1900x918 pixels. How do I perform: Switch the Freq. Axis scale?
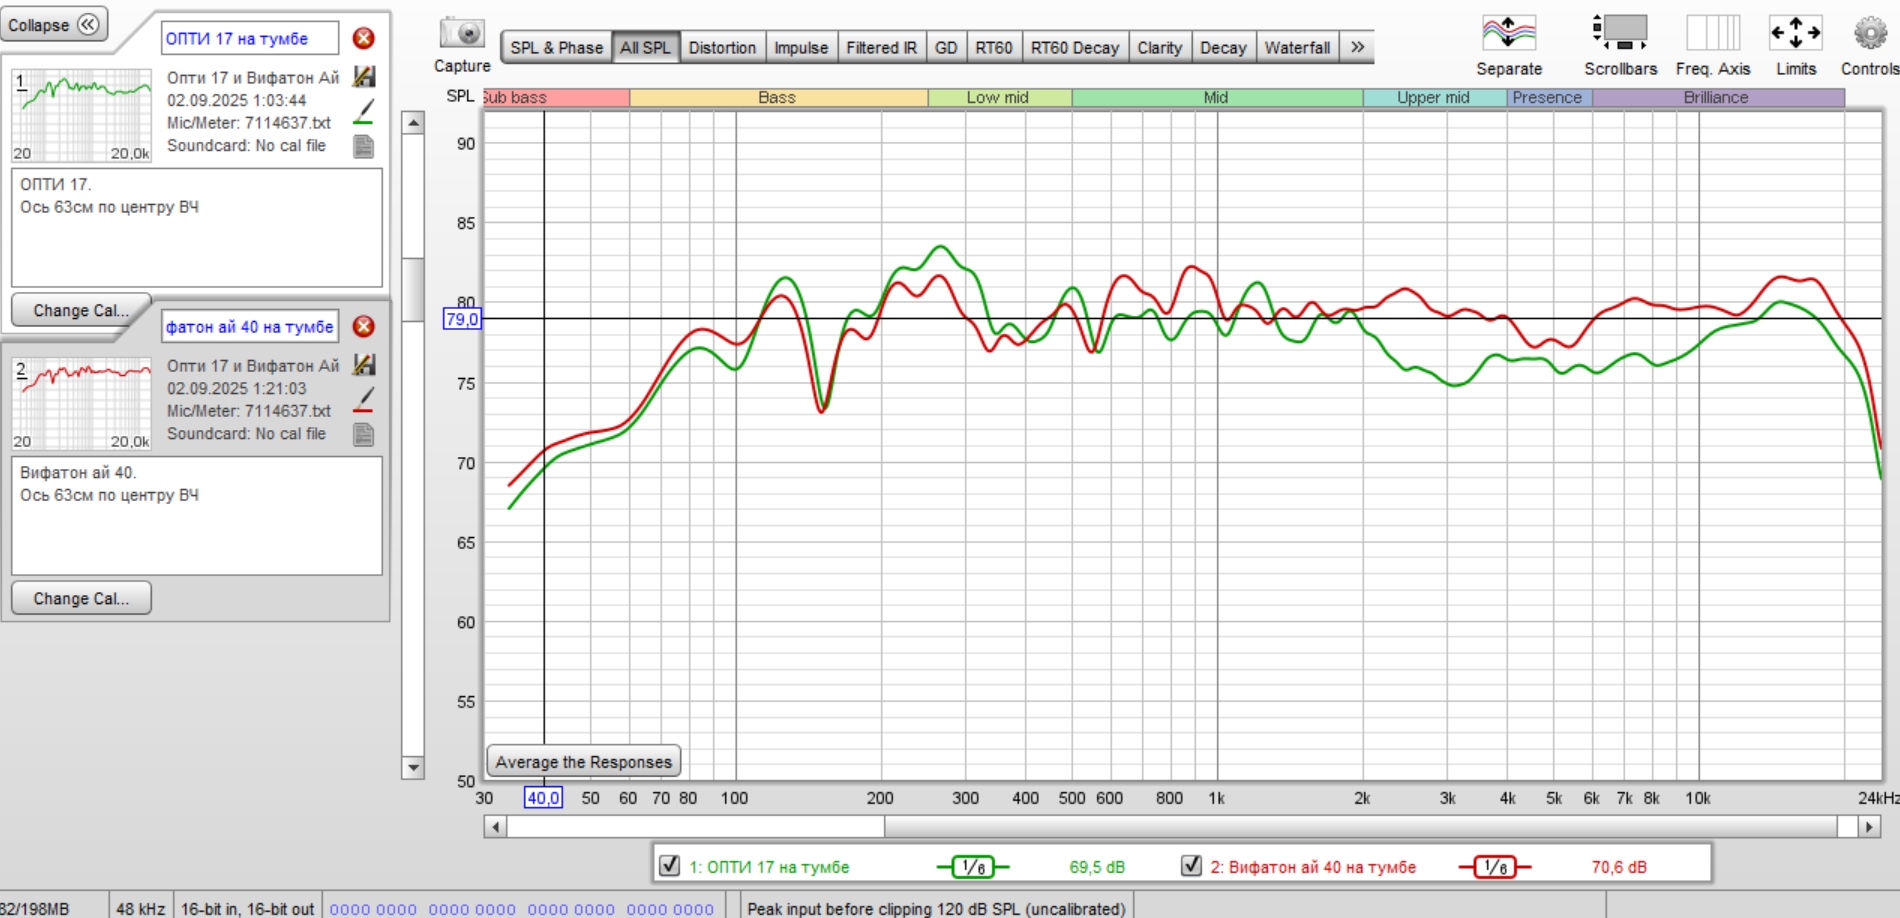tap(1713, 33)
